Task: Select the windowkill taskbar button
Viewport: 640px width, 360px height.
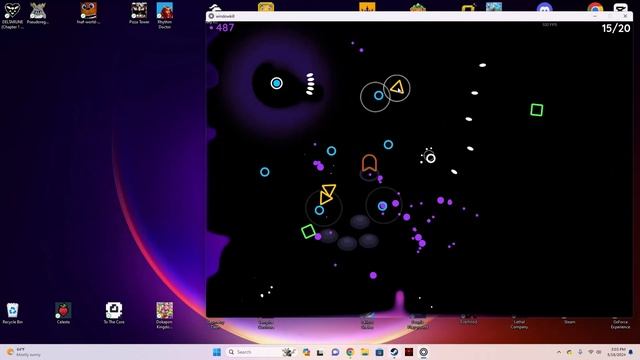Action: point(424,352)
